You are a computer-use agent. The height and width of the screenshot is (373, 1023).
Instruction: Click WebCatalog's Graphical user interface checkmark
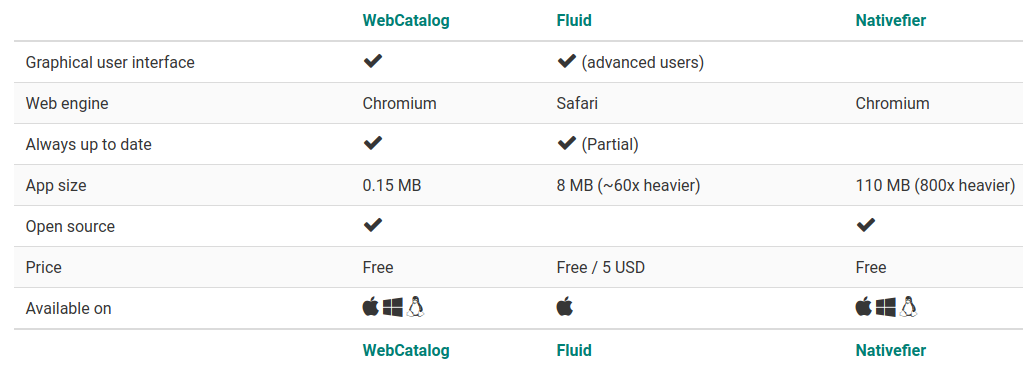pos(373,61)
